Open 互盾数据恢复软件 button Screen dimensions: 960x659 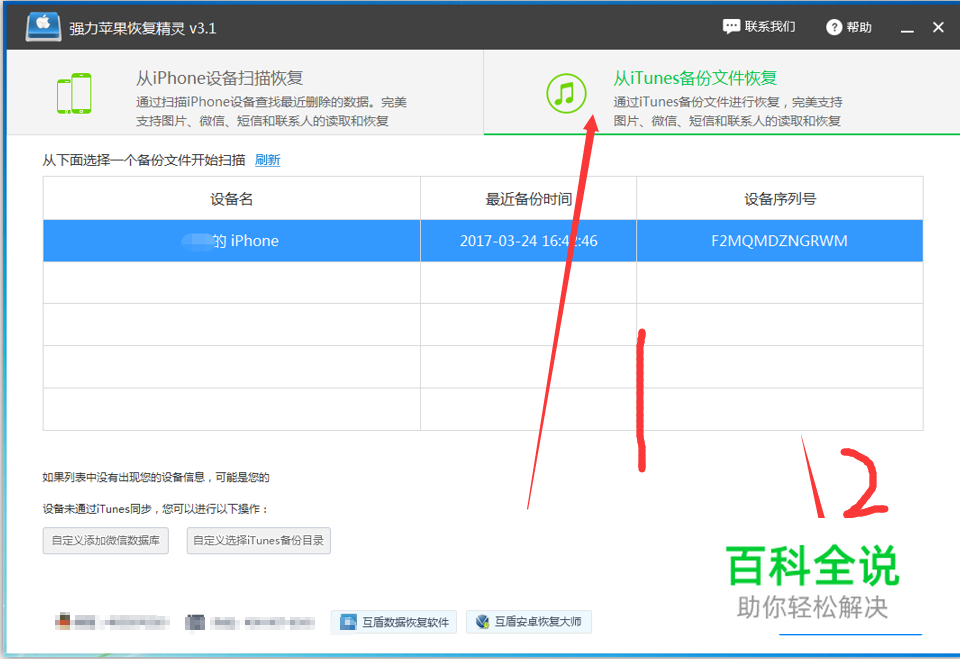pos(394,622)
